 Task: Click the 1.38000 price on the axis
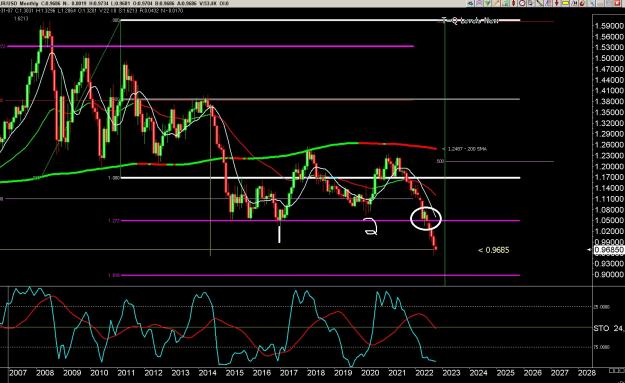[x=609, y=102]
